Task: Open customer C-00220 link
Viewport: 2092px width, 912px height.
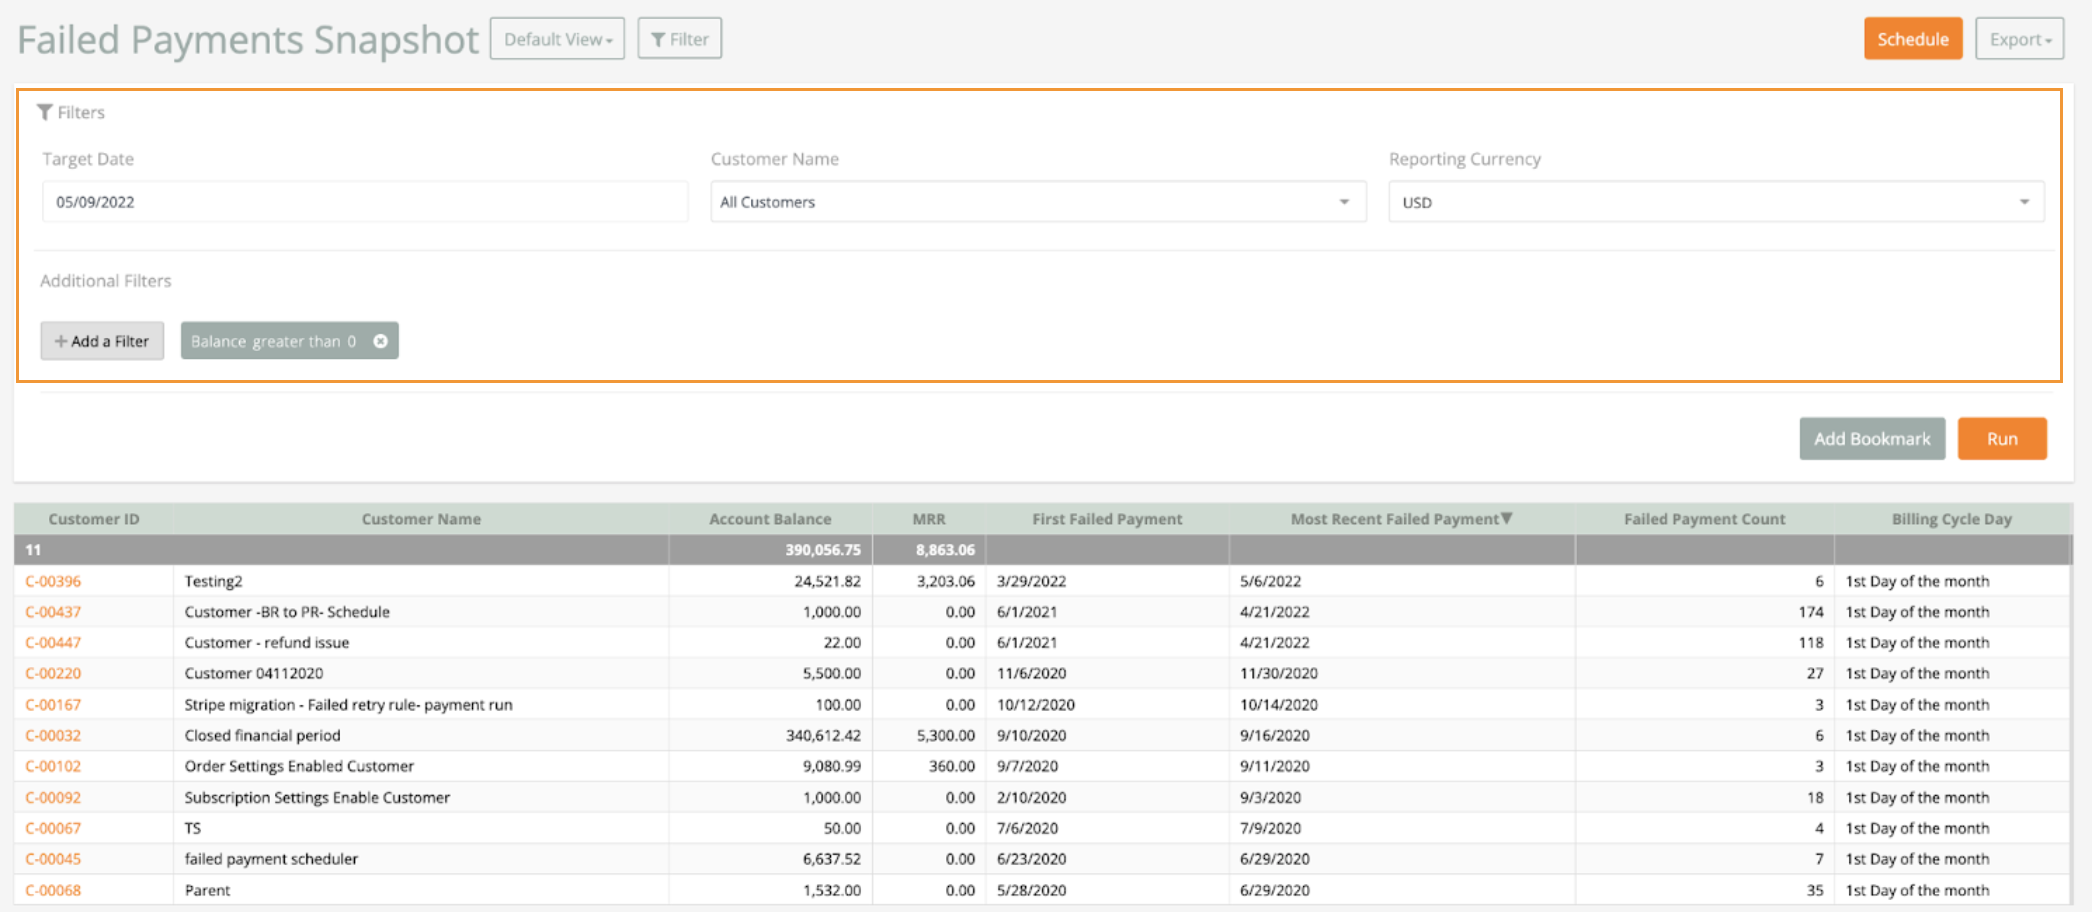Action: (x=53, y=674)
